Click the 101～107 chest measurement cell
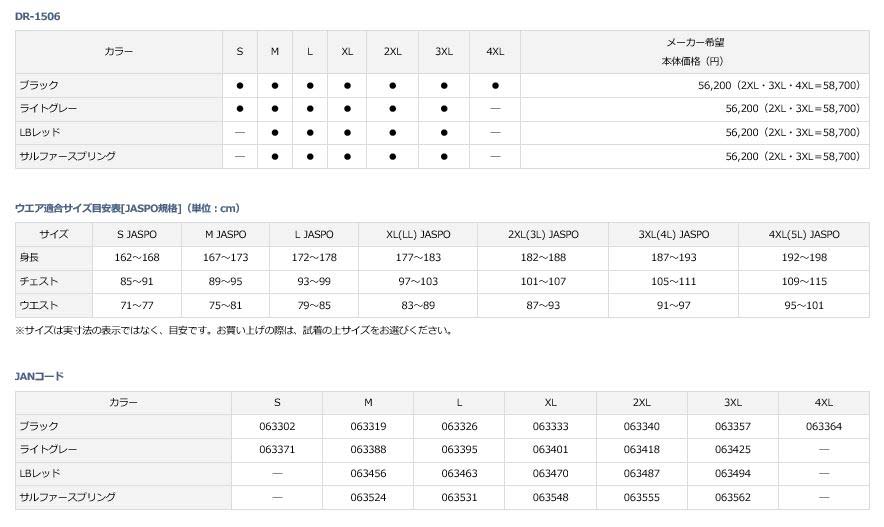The image size is (884, 527). pos(543,282)
